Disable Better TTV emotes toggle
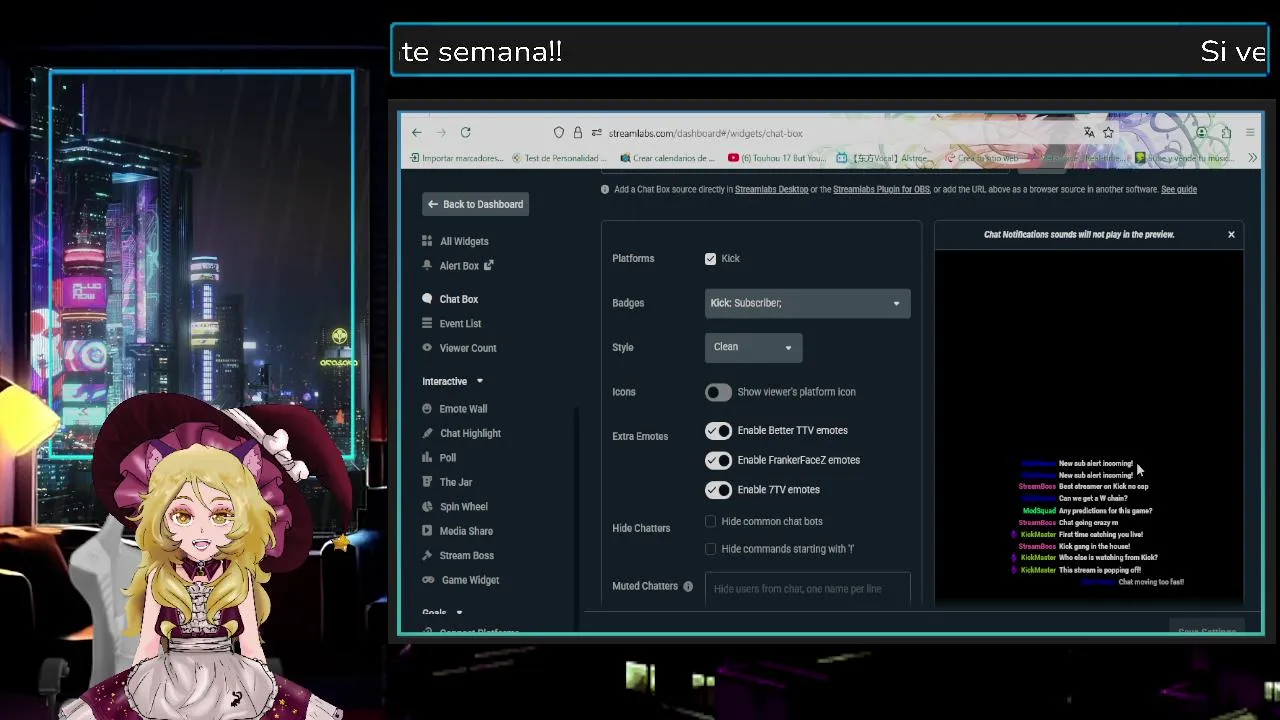The image size is (1280, 720). click(718, 431)
